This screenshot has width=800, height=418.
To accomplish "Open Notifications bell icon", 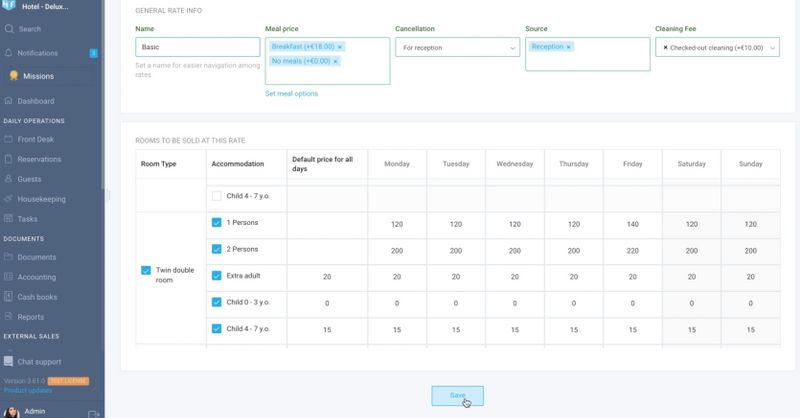I will coord(10,53).
